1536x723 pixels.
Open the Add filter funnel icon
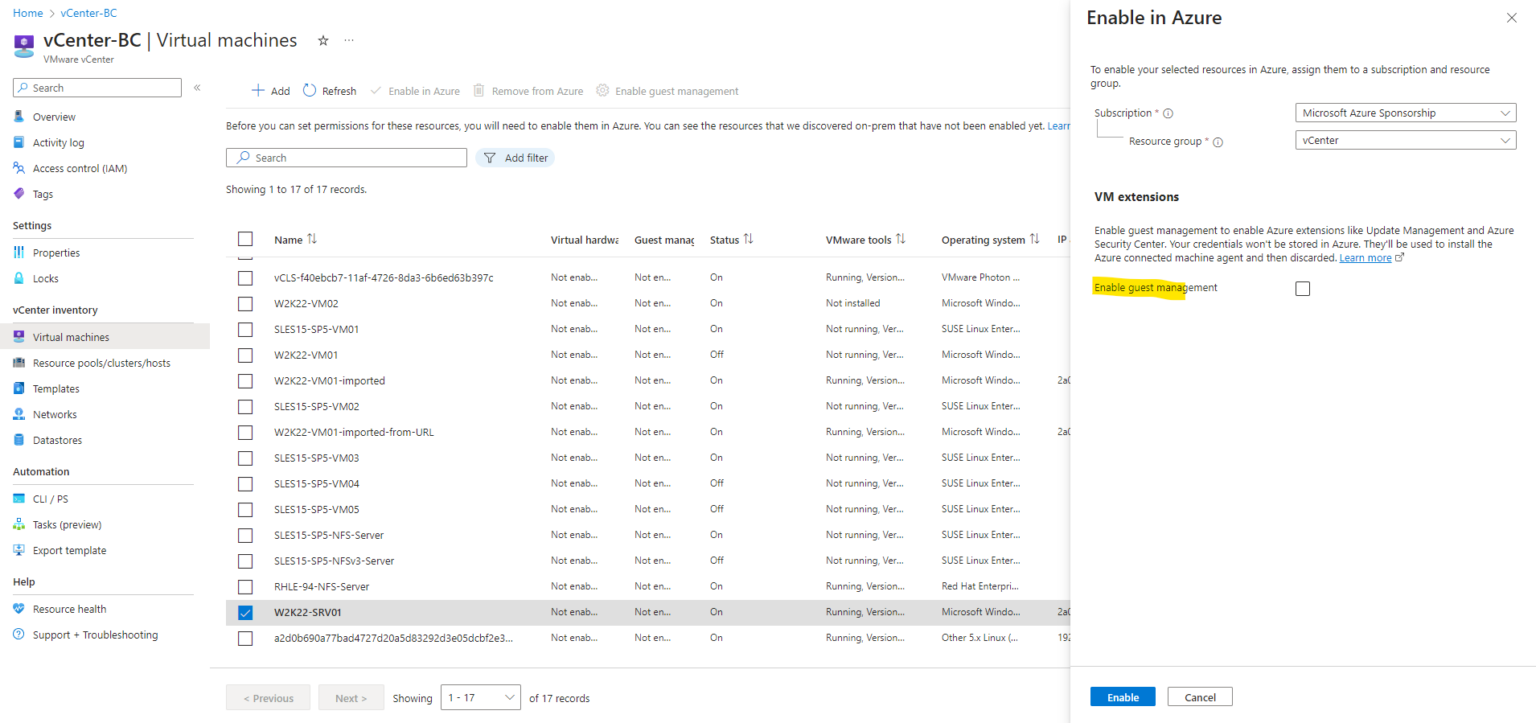click(x=490, y=157)
